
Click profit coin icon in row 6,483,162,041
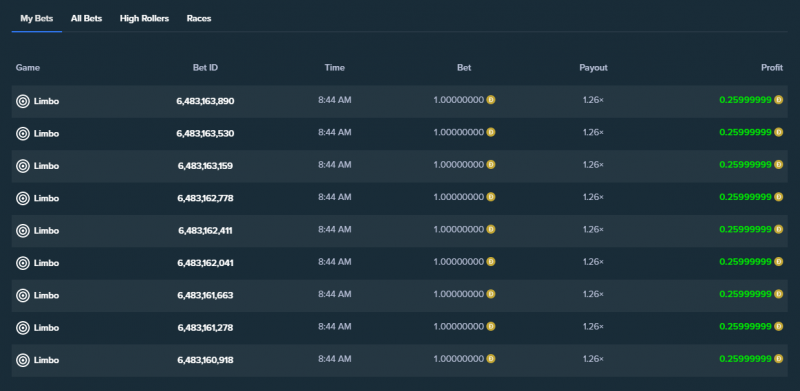click(779, 261)
